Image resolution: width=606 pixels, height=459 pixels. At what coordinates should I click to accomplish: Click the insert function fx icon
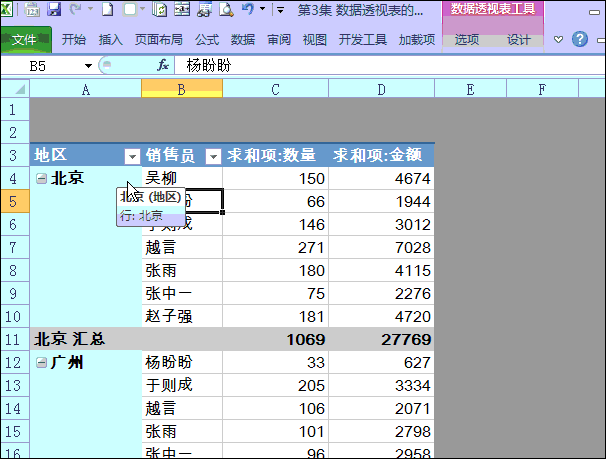pyautogui.click(x=163, y=65)
